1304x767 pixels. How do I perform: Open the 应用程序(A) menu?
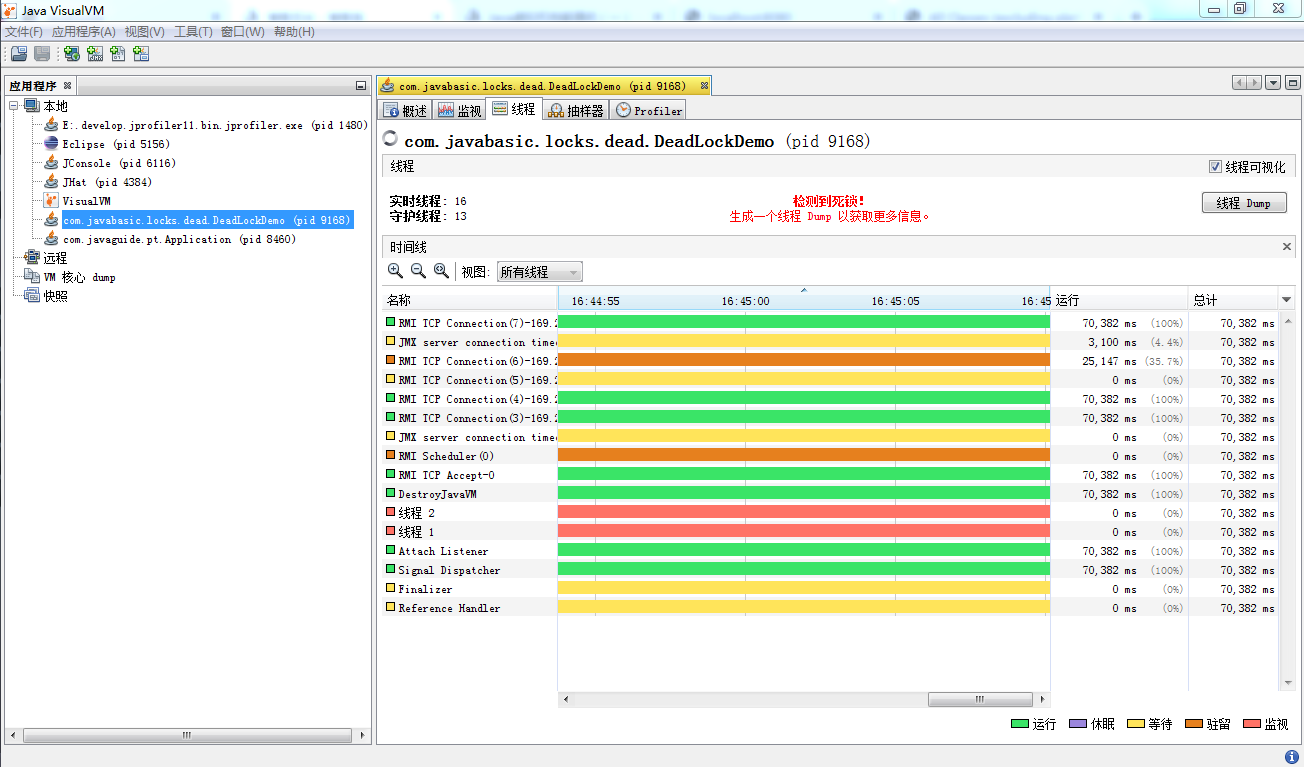pyautogui.click(x=84, y=32)
